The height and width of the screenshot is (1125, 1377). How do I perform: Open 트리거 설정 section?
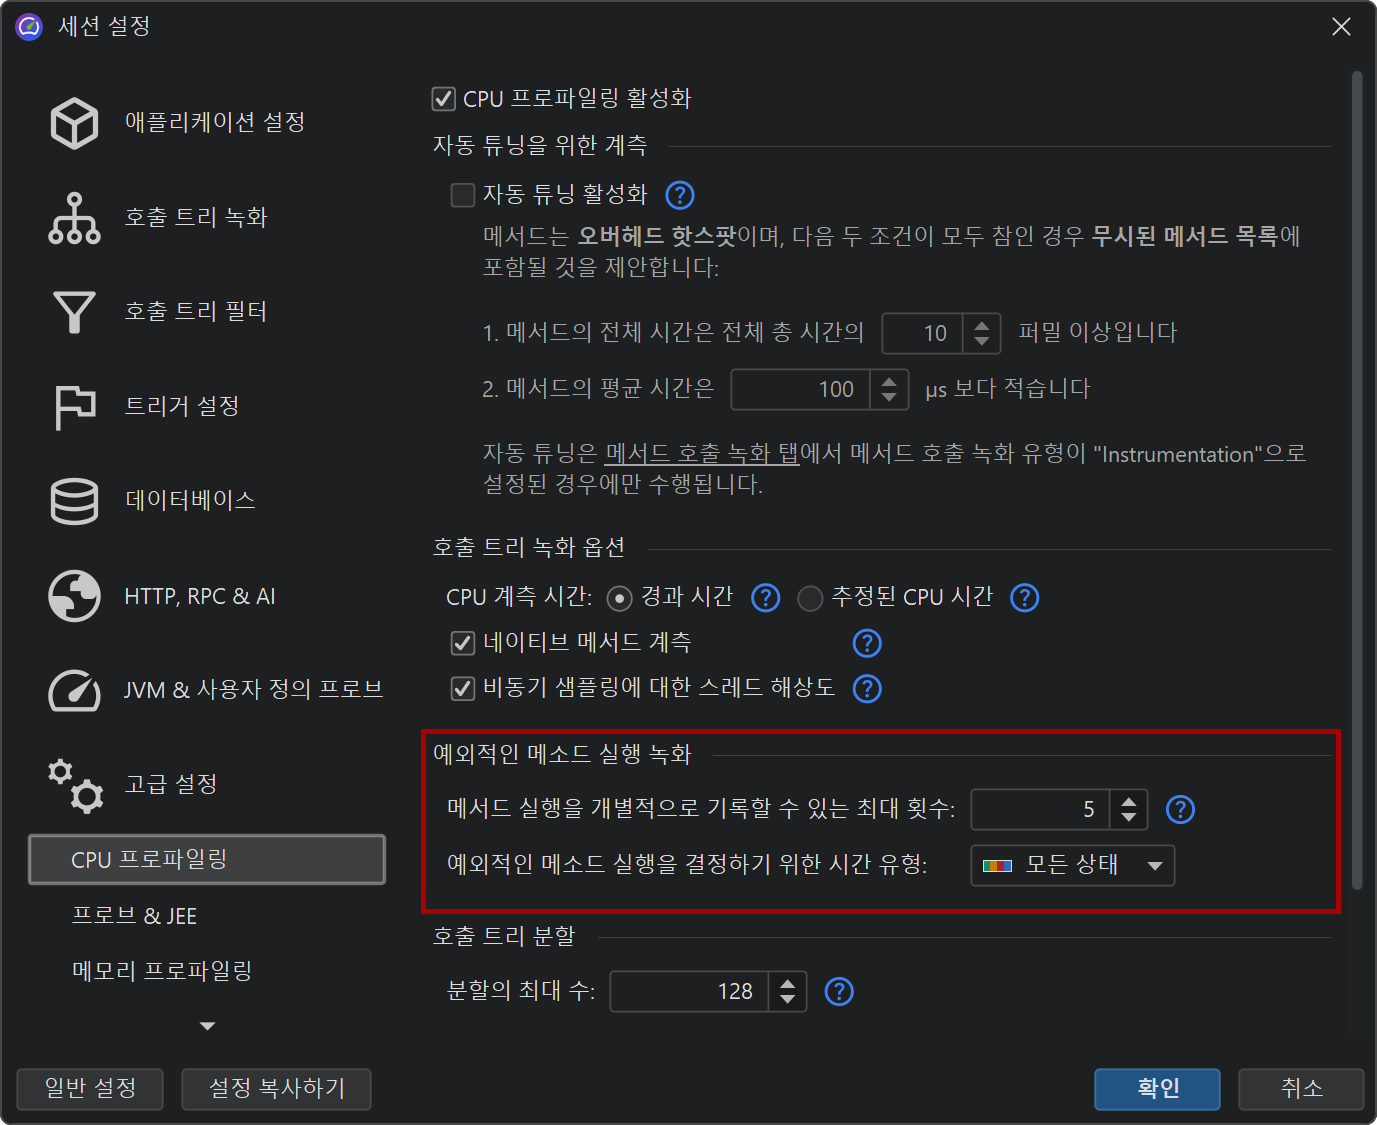[x=207, y=406]
